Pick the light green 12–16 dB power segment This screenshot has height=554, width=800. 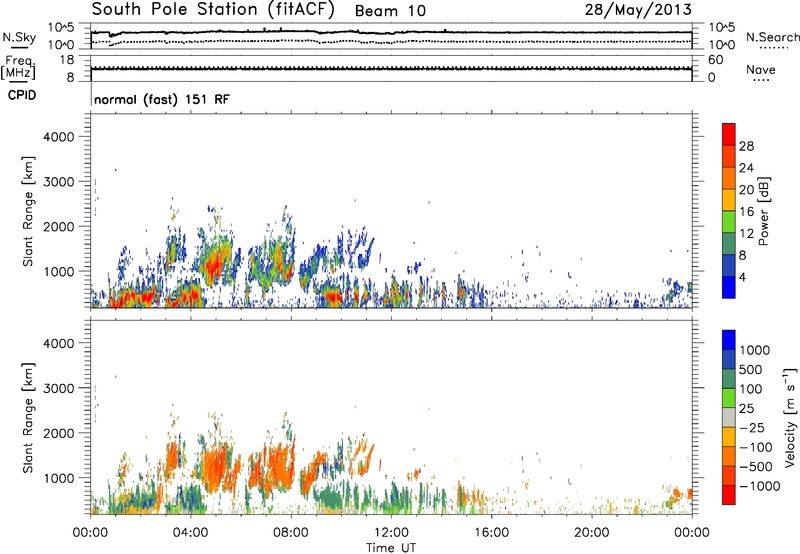(729, 221)
